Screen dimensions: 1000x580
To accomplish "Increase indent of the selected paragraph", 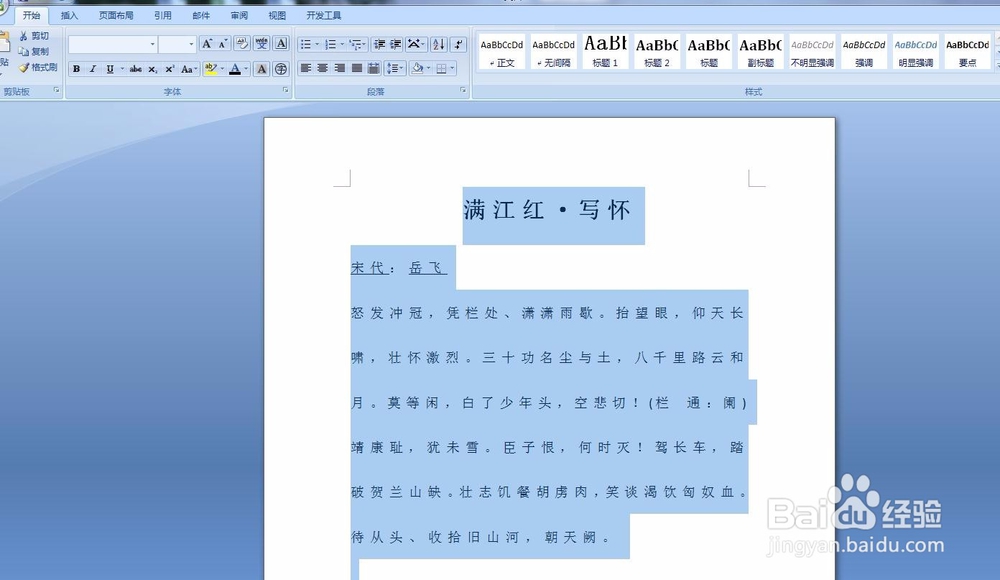I will (x=396, y=43).
